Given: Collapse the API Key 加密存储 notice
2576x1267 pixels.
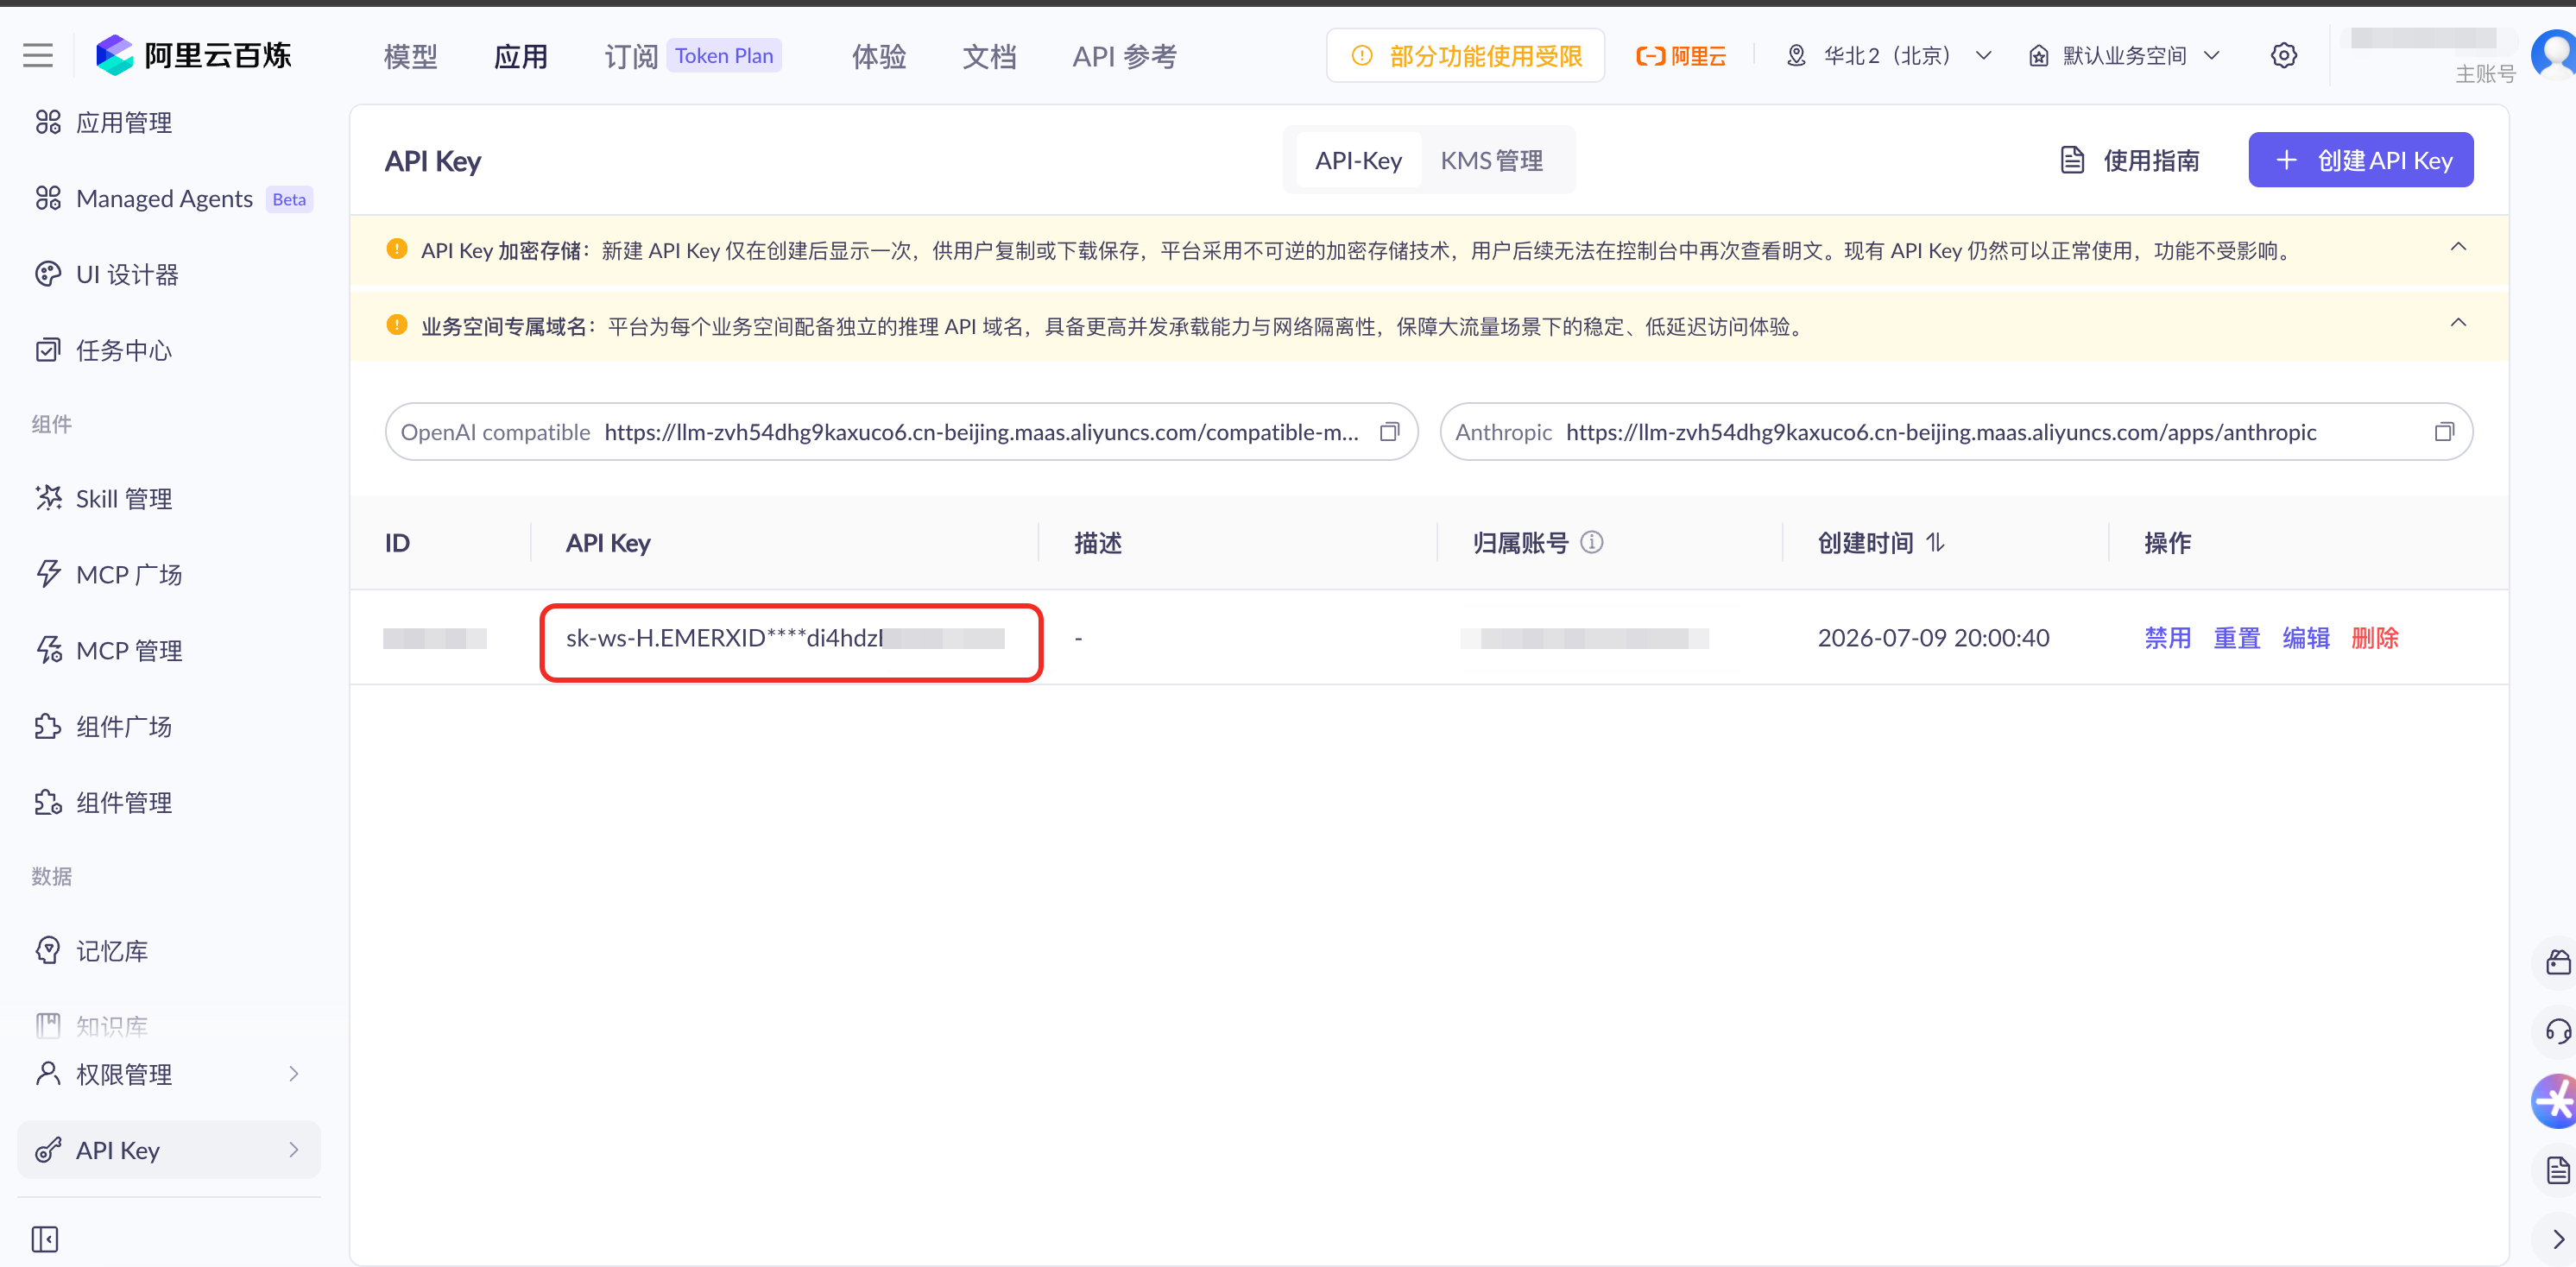Looking at the screenshot, I should coord(2458,247).
